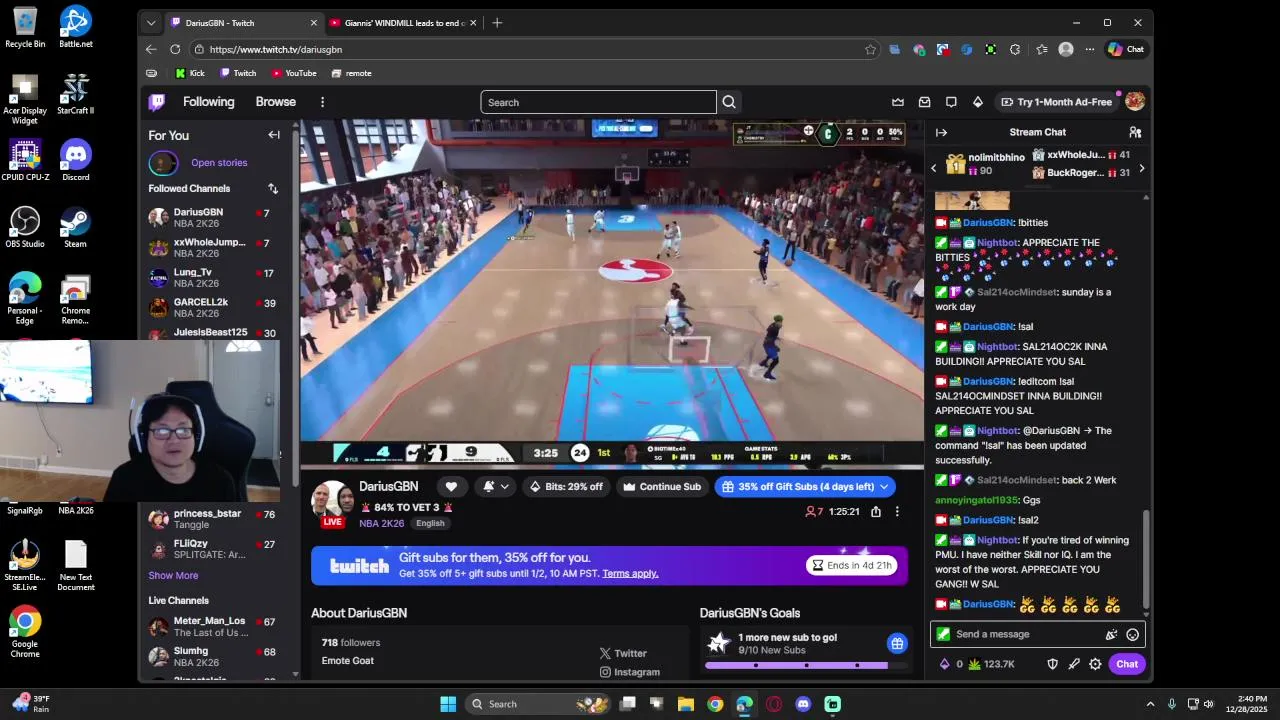1280x720 pixels.
Task: Open celebration party popper icon in chat
Action: [1111, 634]
